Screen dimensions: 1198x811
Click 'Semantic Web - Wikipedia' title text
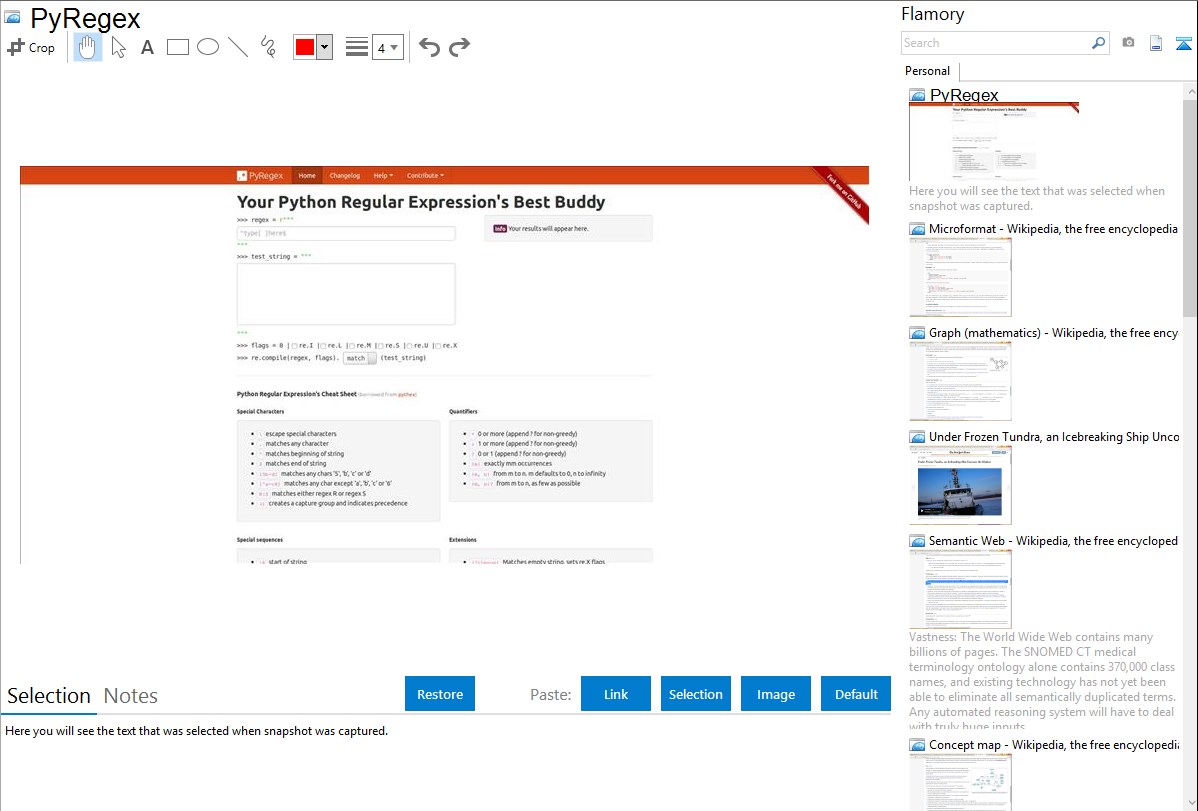(x=1053, y=540)
